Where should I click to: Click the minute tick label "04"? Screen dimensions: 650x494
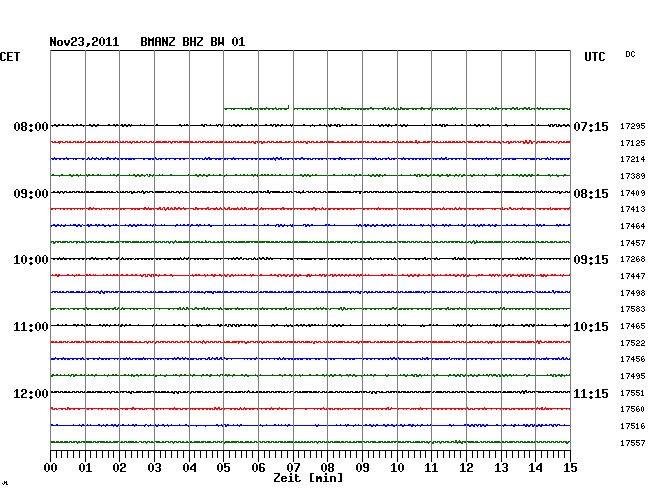(189, 468)
